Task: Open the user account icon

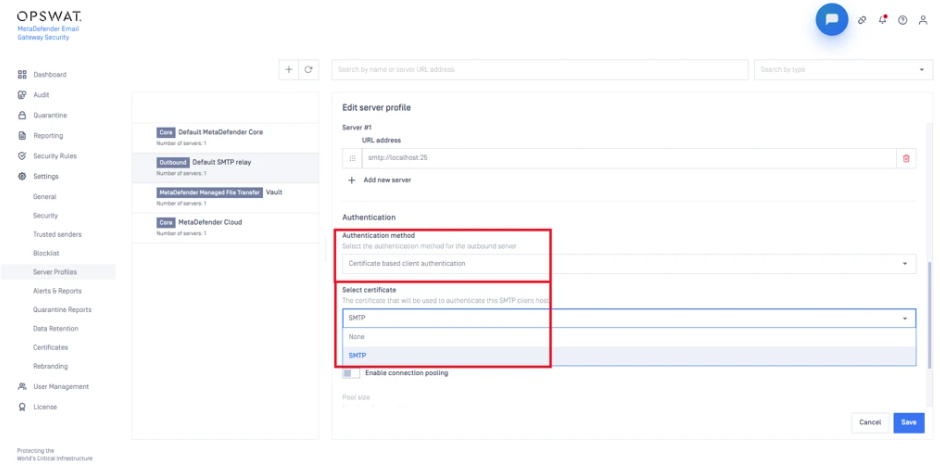Action: click(923, 20)
